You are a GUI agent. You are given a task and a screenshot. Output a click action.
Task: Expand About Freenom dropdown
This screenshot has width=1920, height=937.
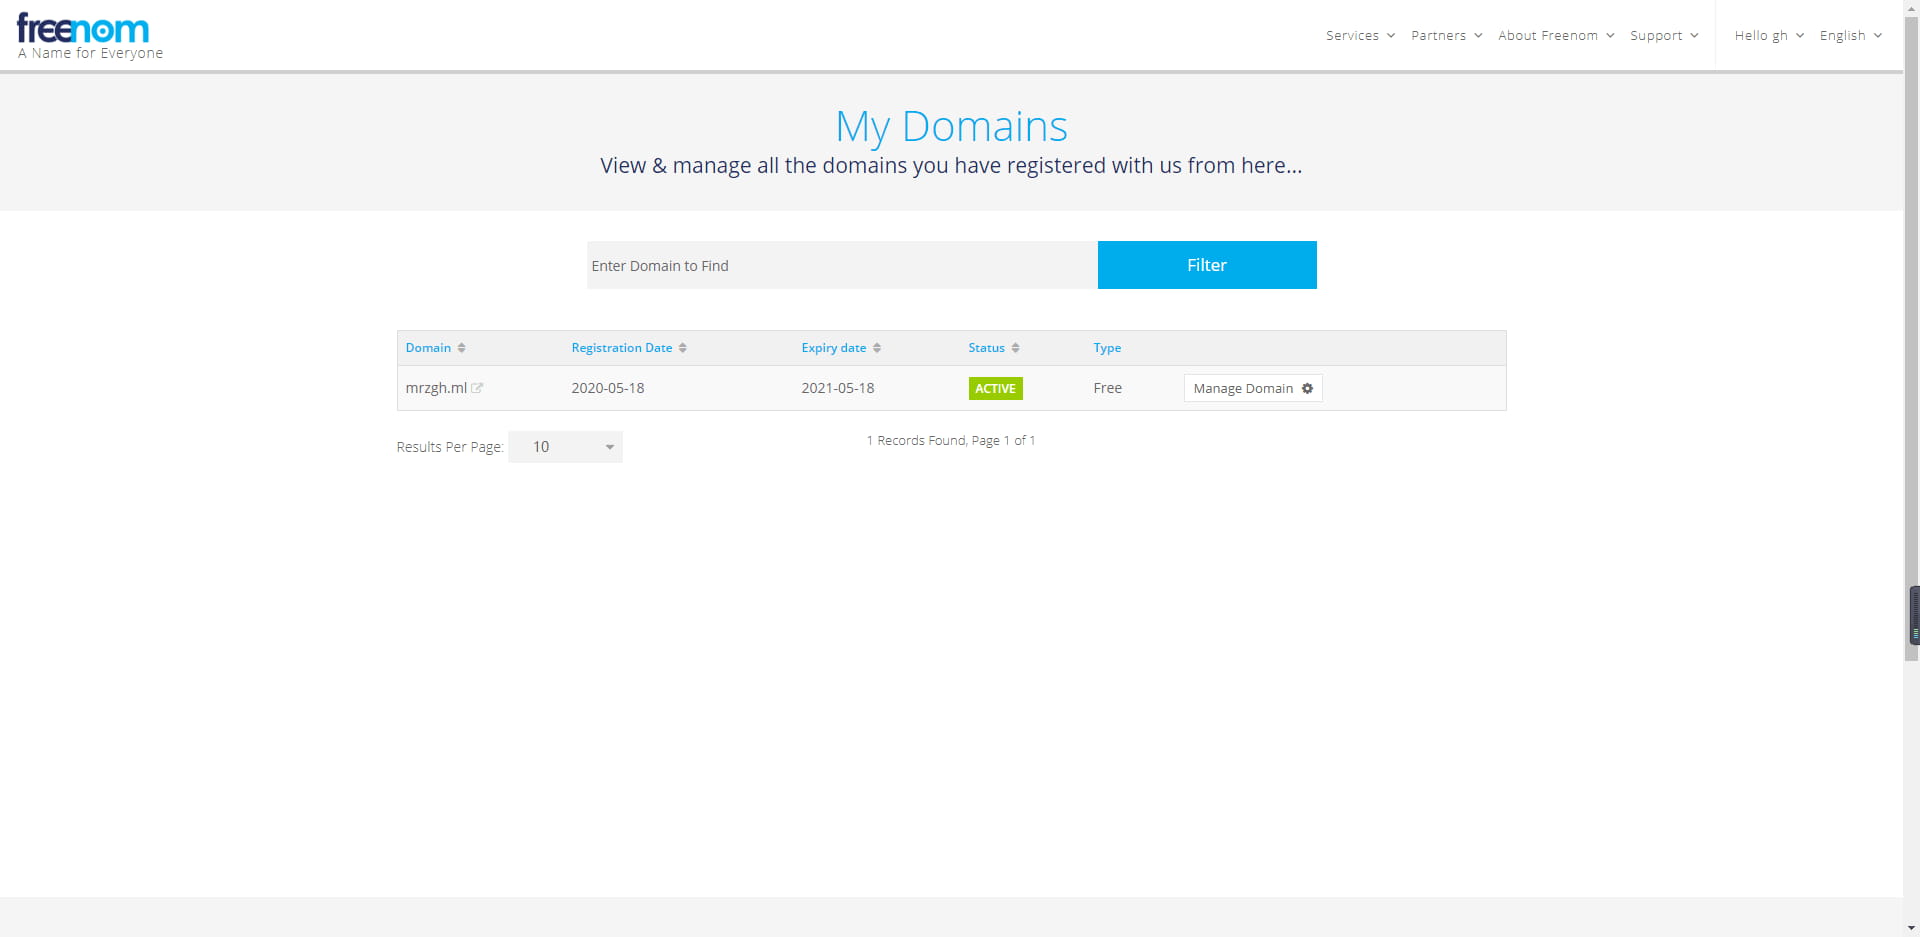(1555, 35)
